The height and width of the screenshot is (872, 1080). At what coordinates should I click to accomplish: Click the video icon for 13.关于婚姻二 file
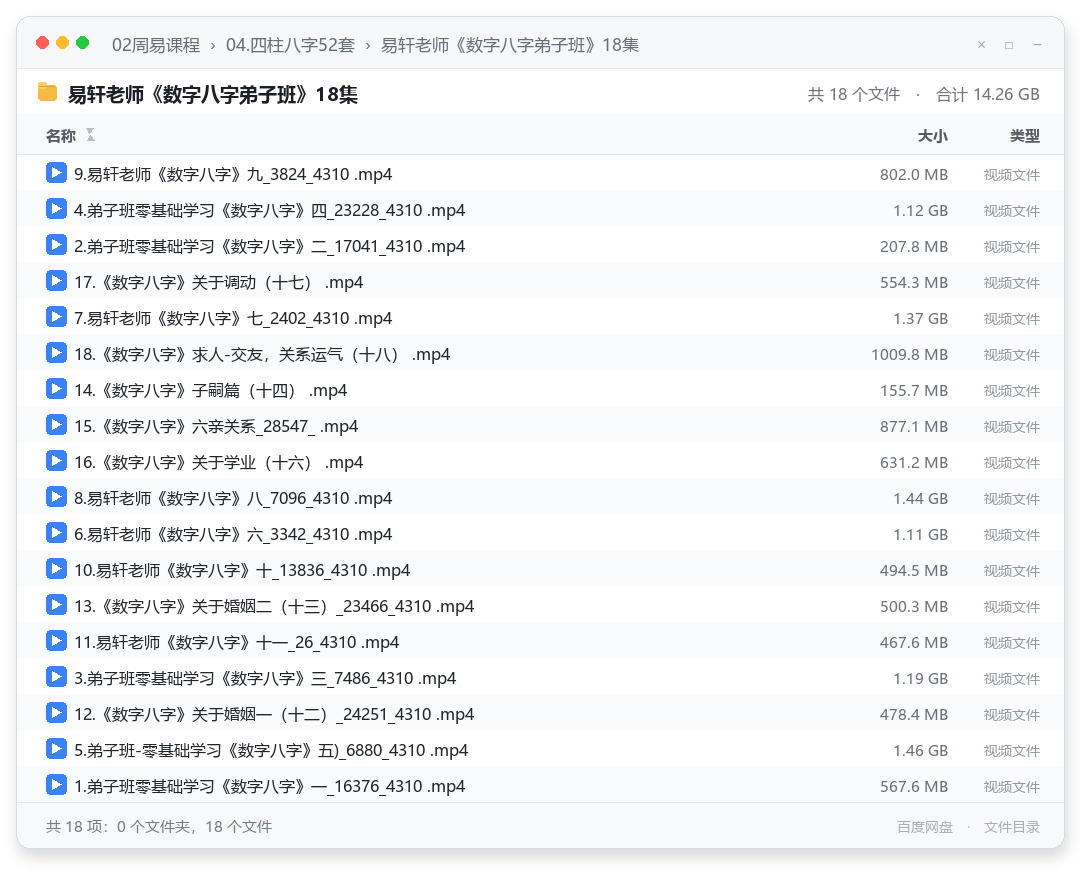(56, 605)
